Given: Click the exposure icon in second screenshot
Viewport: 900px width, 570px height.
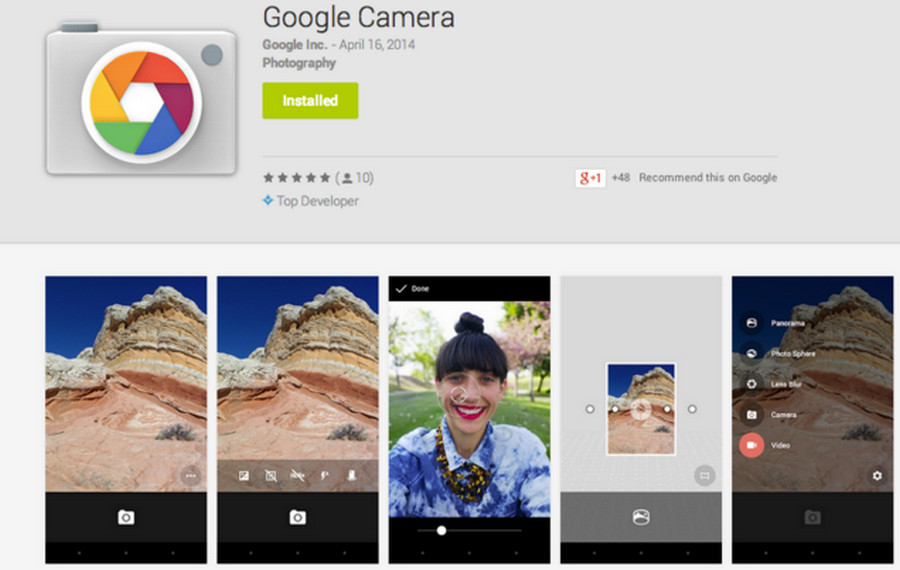Looking at the screenshot, I should [x=244, y=476].
